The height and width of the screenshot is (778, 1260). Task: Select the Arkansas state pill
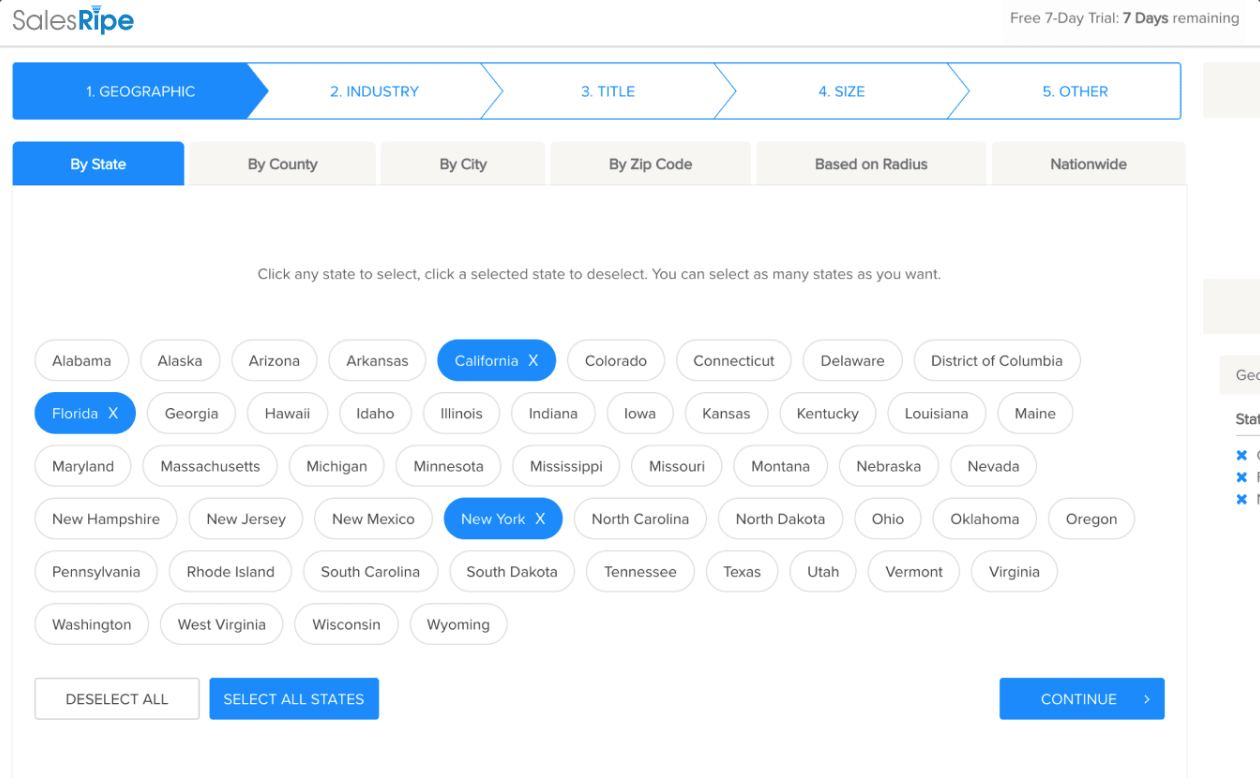377,361
